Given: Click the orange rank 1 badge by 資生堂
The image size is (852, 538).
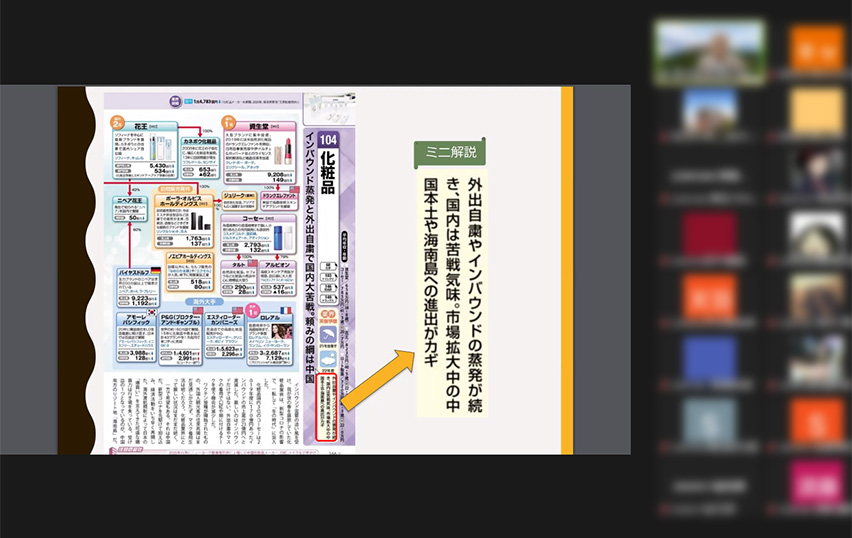Looking at the screenshot, I should click(228, 122).
